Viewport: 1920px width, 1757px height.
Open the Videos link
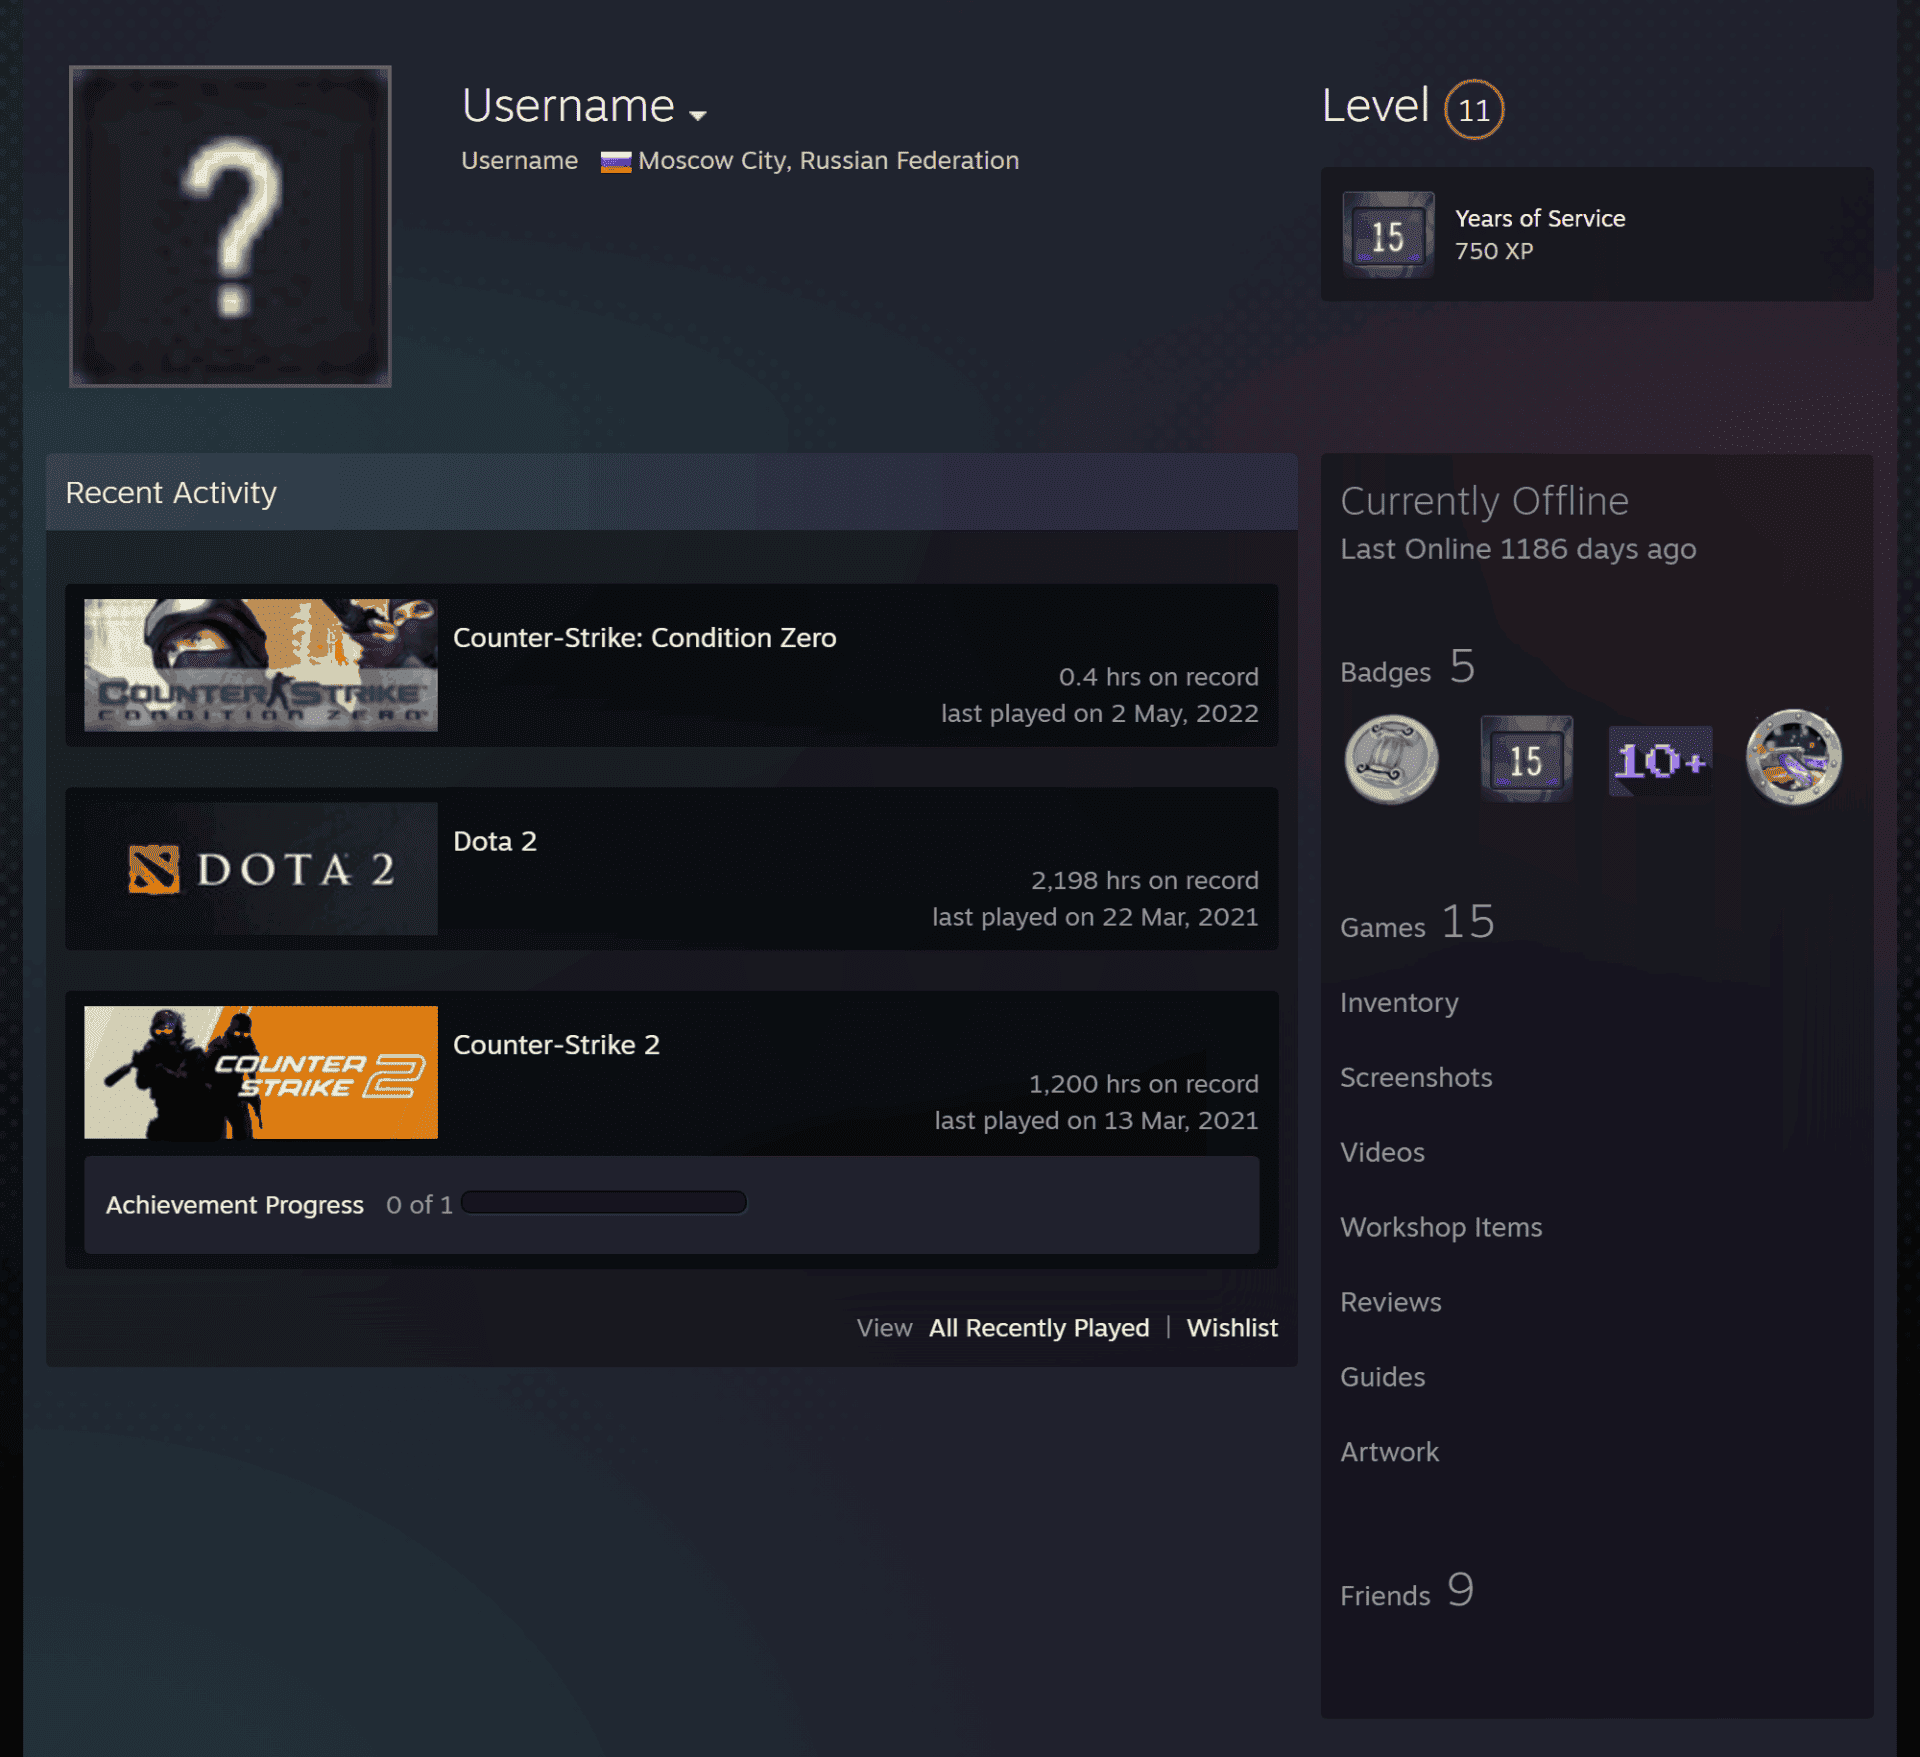pos(1382,1152)
